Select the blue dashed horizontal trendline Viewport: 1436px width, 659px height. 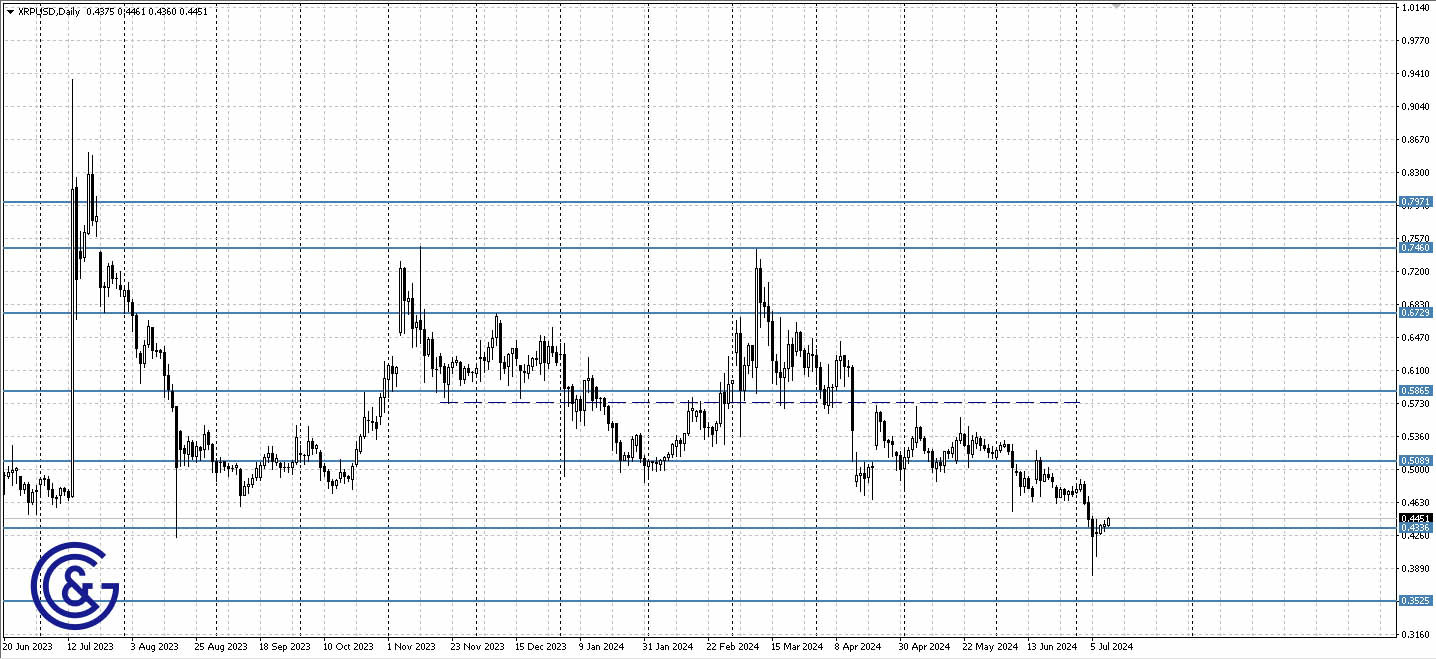tap(760, 402)
